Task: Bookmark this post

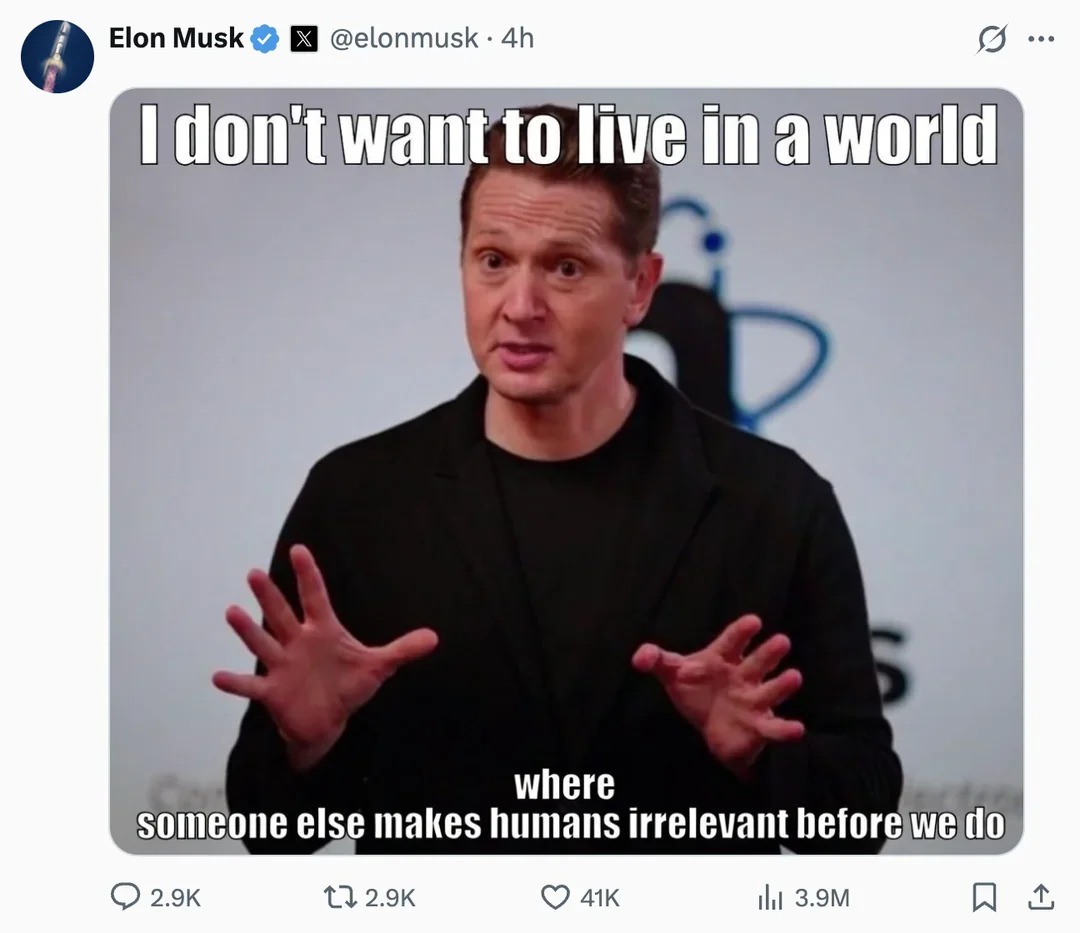Action: click(x=984, y=897)
